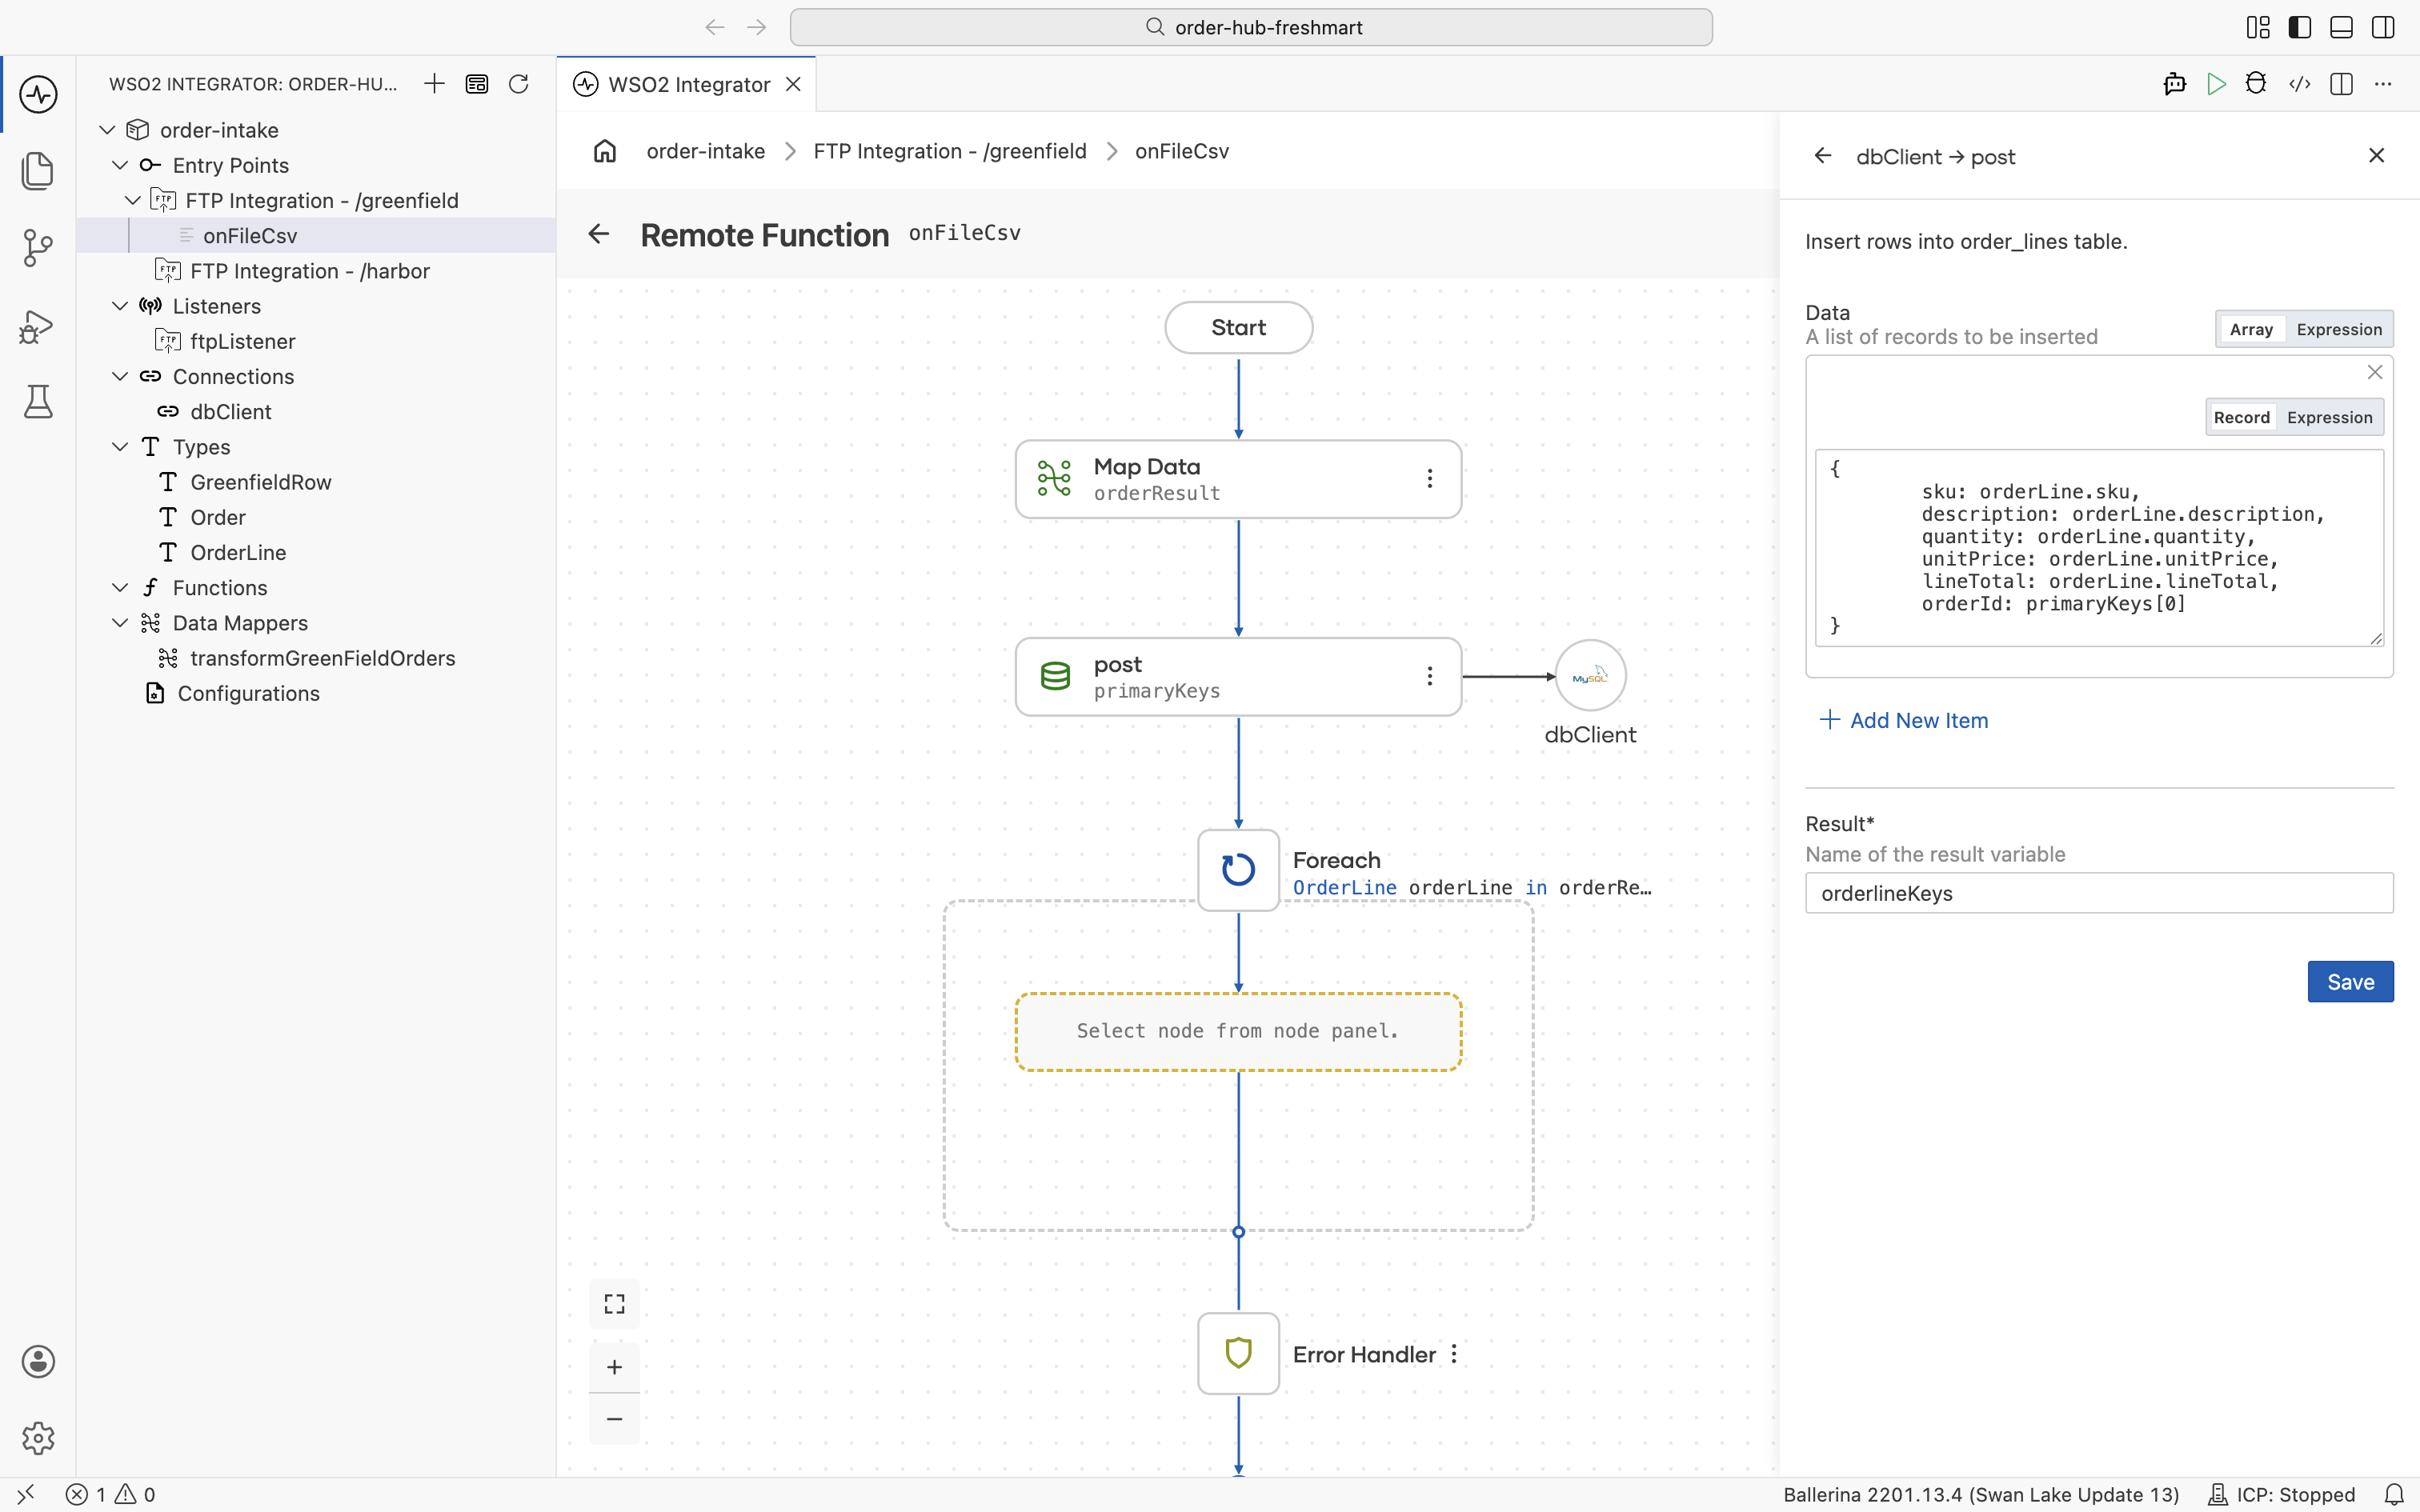Viewport: 2420px width, 1512px height.
Task: Click the green Run play icon
Action: click(2216, 84)
